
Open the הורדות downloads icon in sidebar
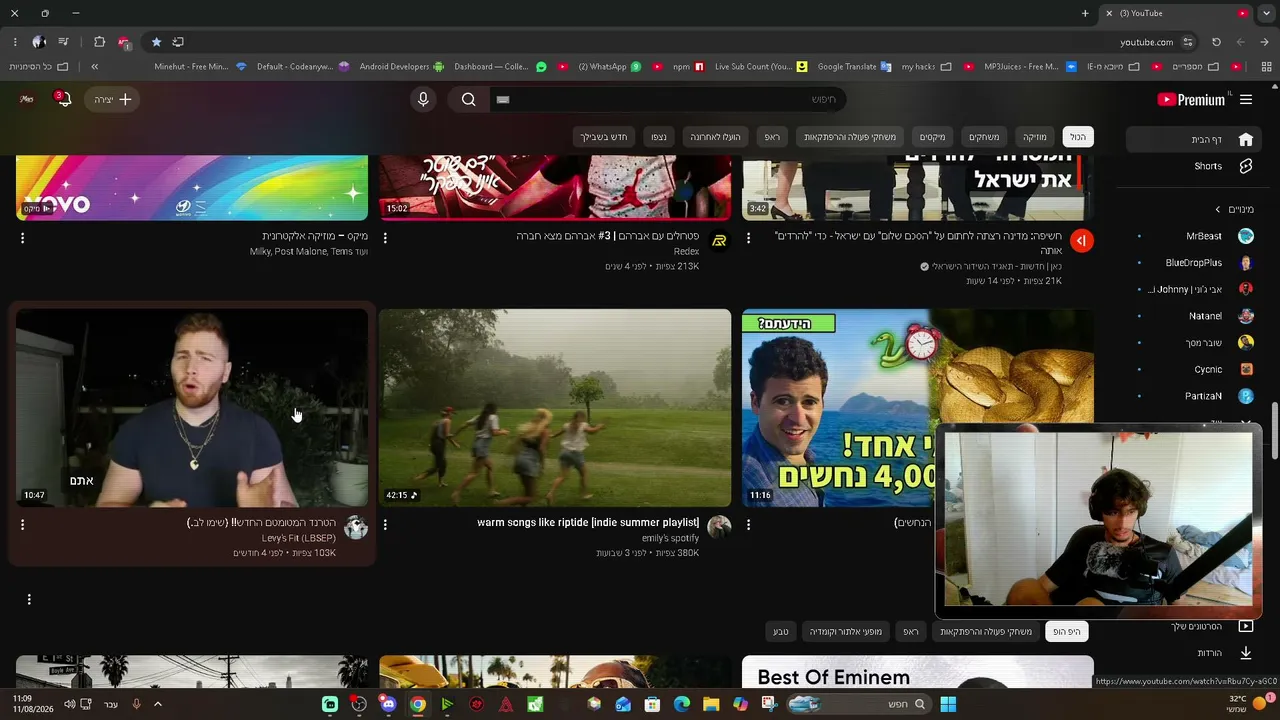1246,653
